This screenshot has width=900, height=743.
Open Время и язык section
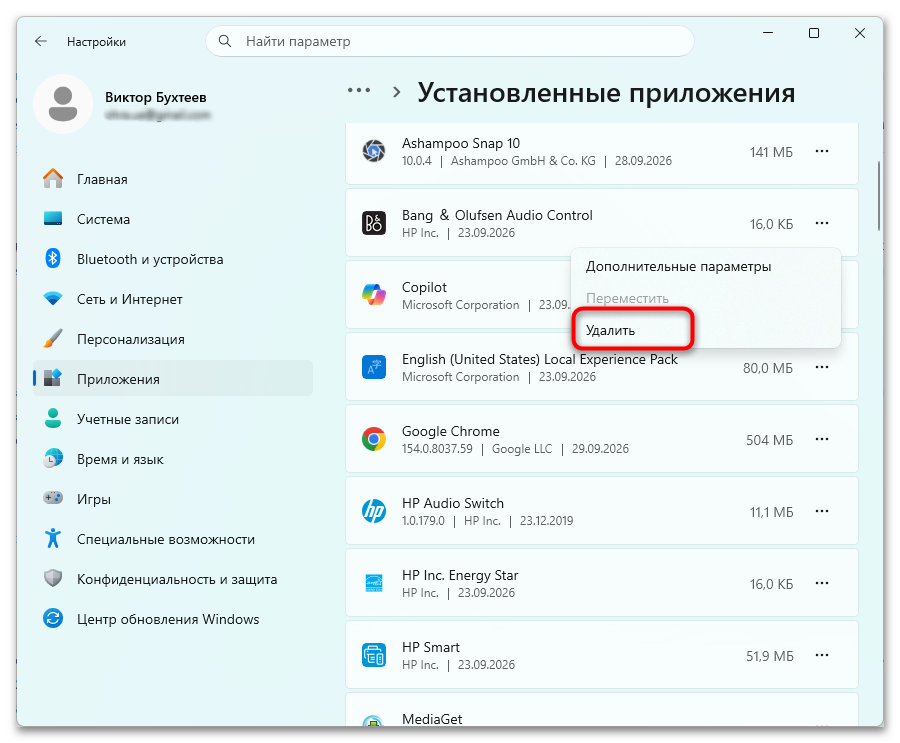173,459
